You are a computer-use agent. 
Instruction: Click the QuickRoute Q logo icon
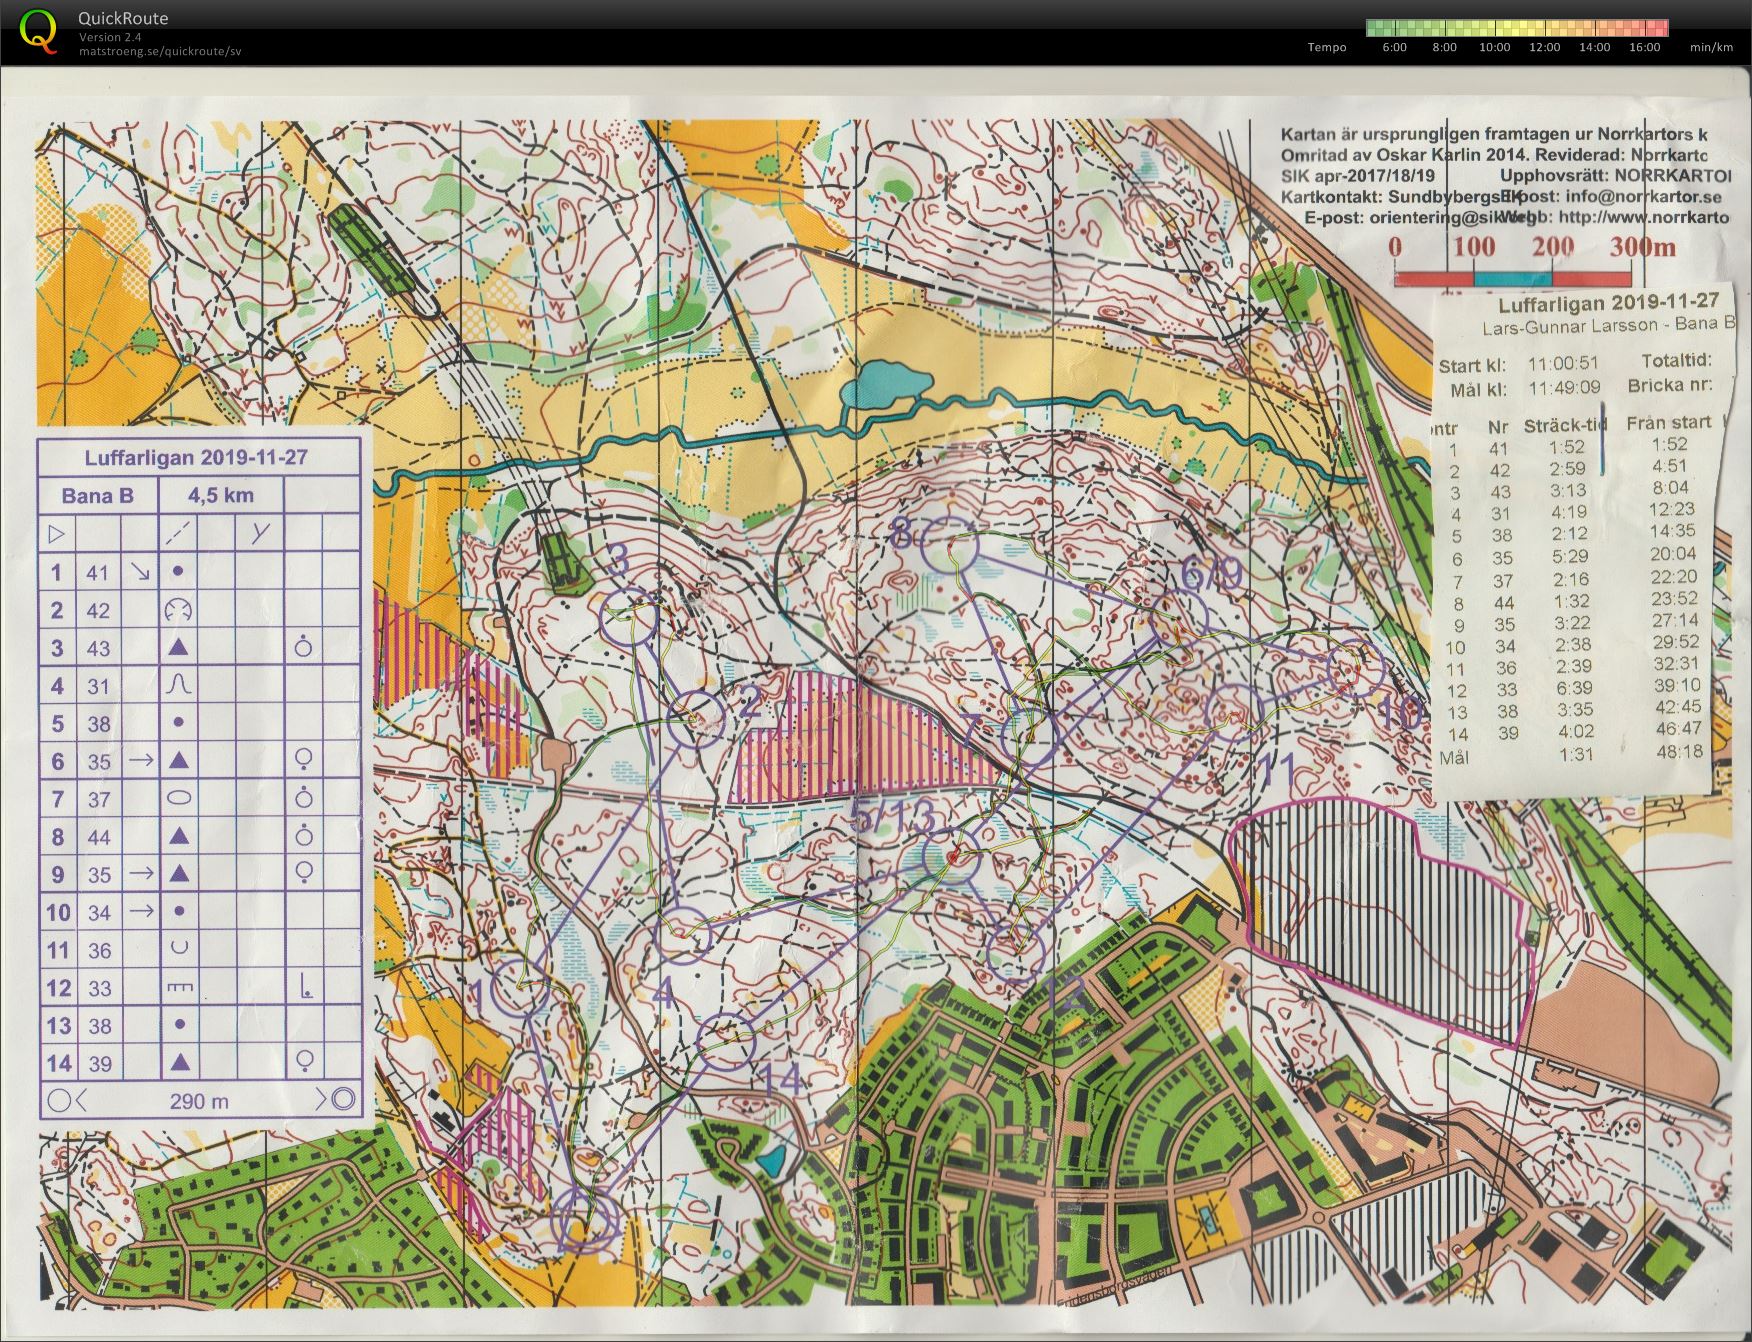point(38,30)
